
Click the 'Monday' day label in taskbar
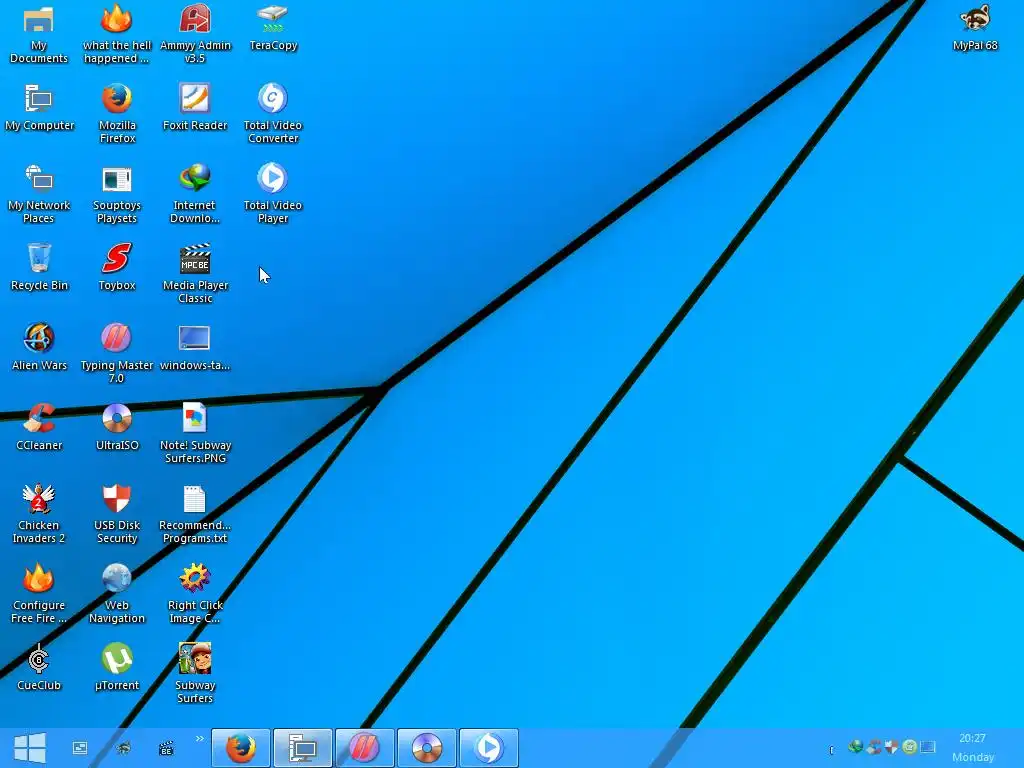973,758
